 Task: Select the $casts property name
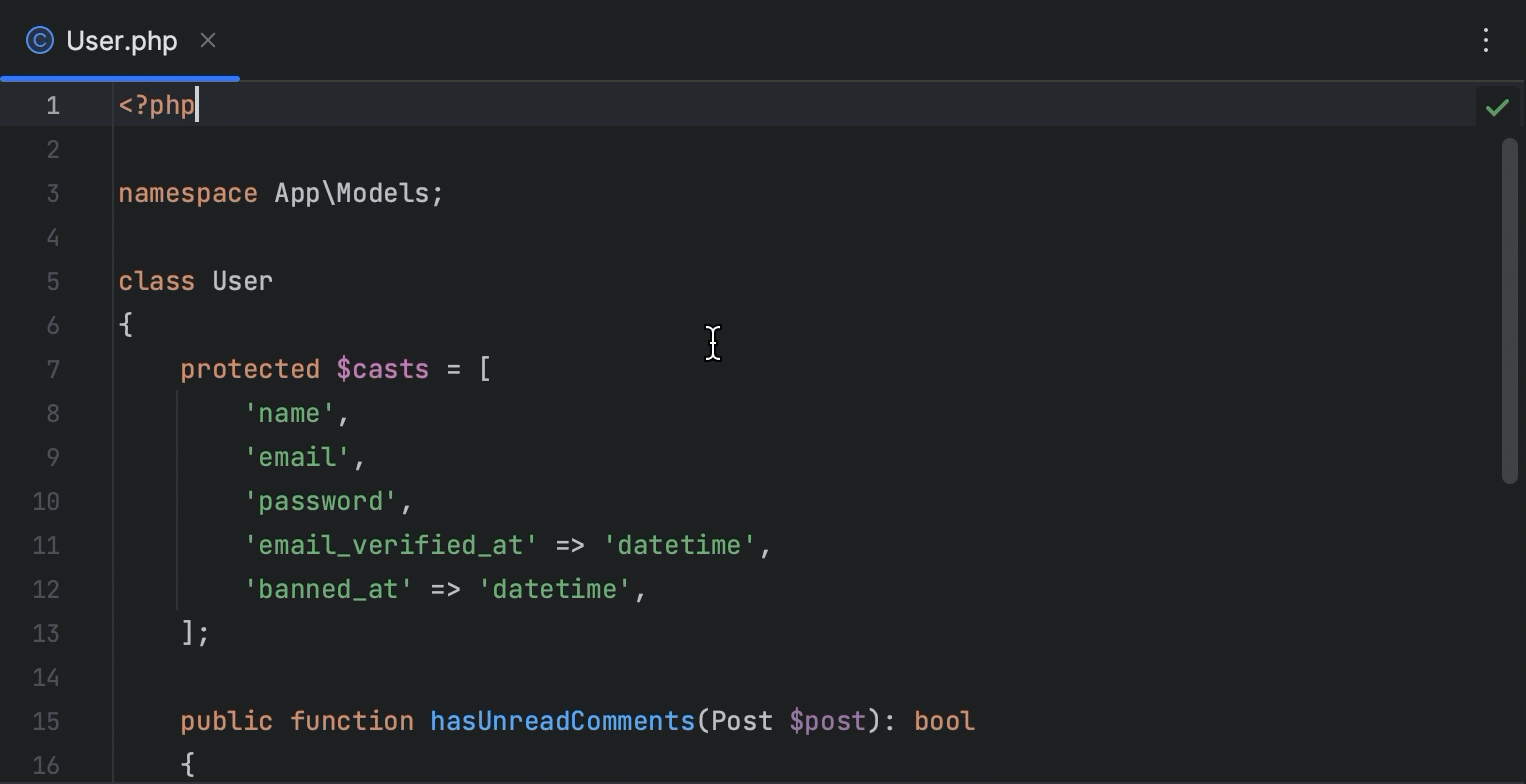click(383, 369)
